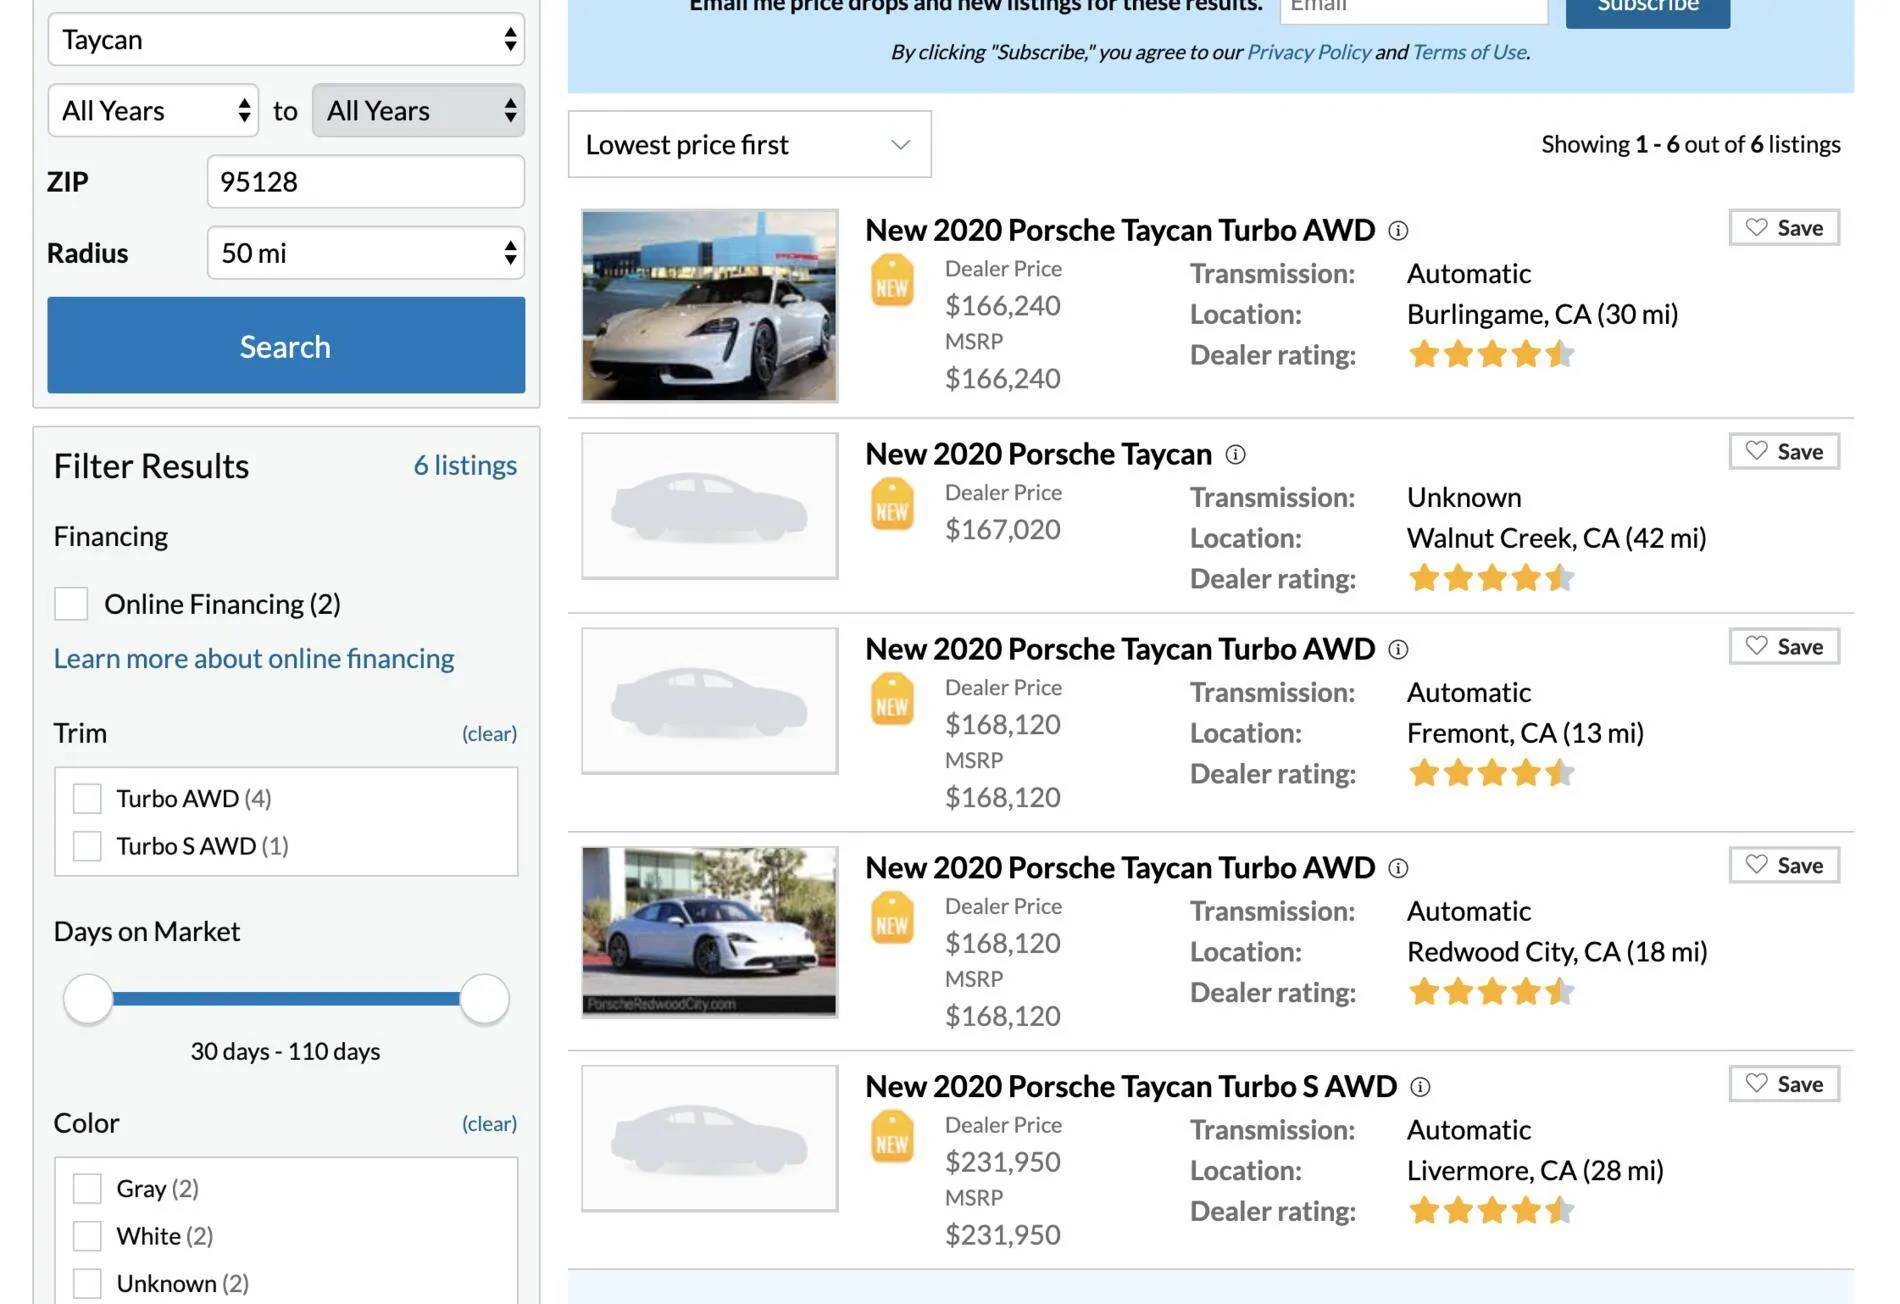Check the Turbo AWD trim filter

tap(87, 799)
